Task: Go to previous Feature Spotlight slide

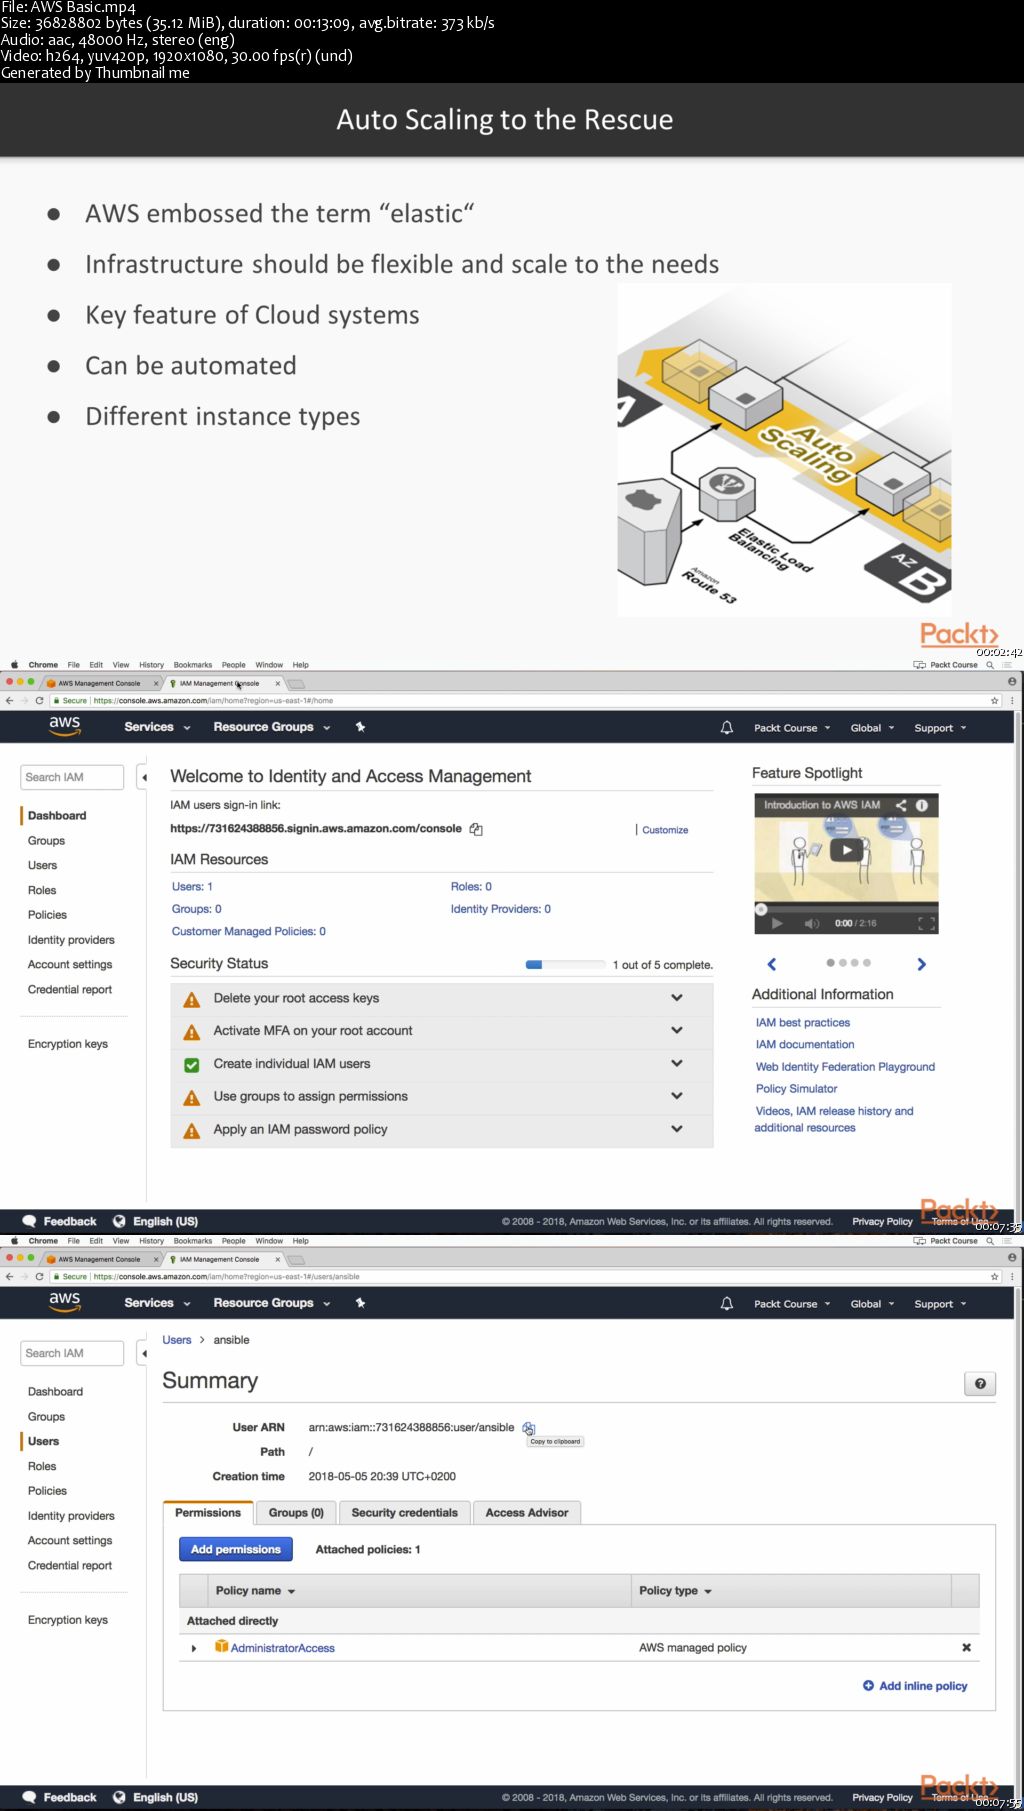Action: click(771, 964)
